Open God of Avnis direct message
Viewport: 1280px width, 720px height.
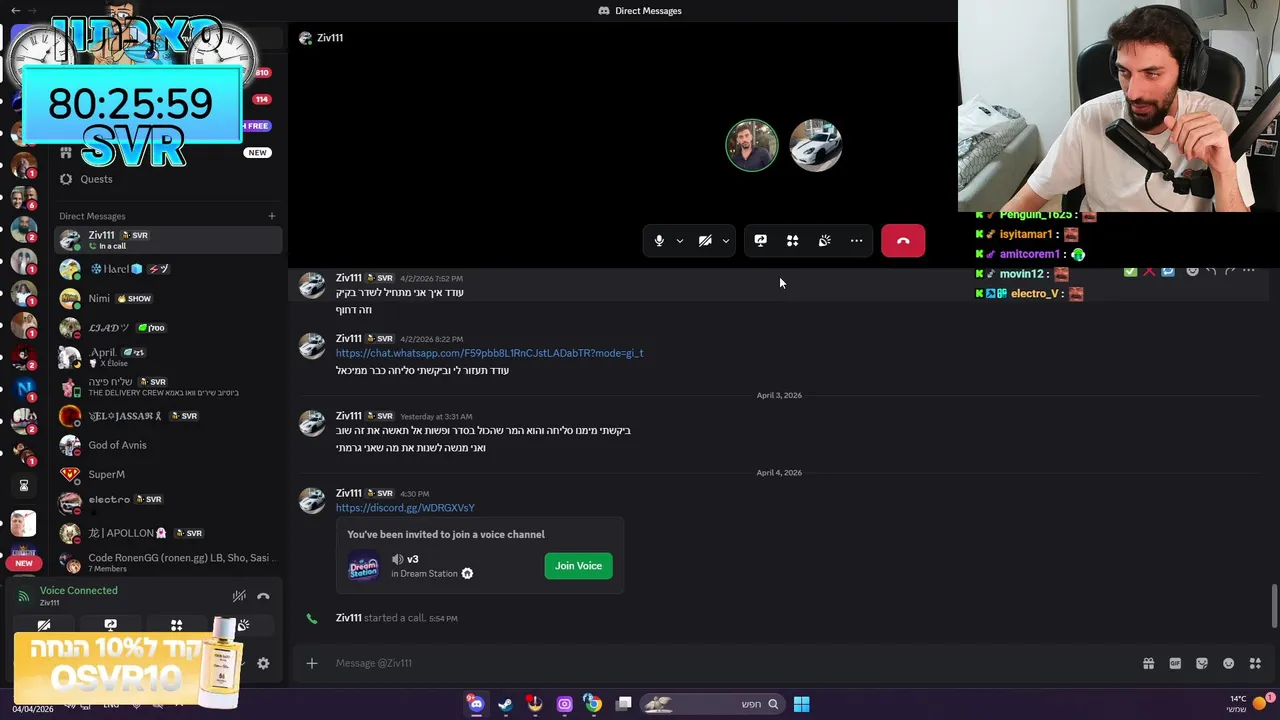(x=168, y=445)
